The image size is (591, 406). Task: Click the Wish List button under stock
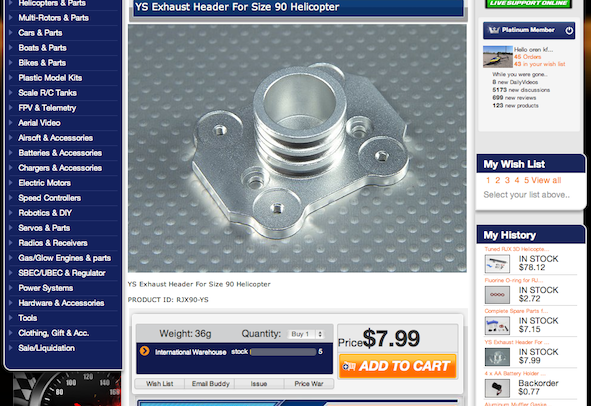coord(160,384)
